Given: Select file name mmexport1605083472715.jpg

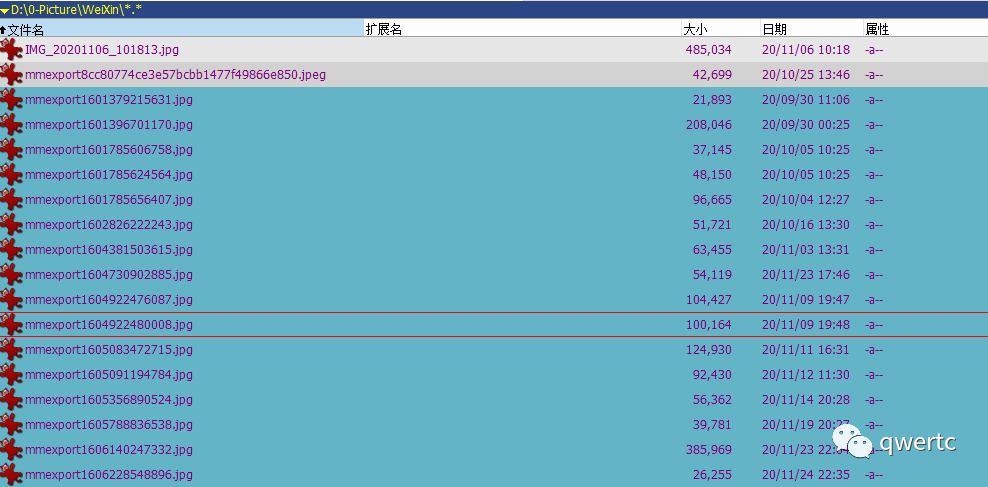Looking at the screenshot, I should click(109, 350).
